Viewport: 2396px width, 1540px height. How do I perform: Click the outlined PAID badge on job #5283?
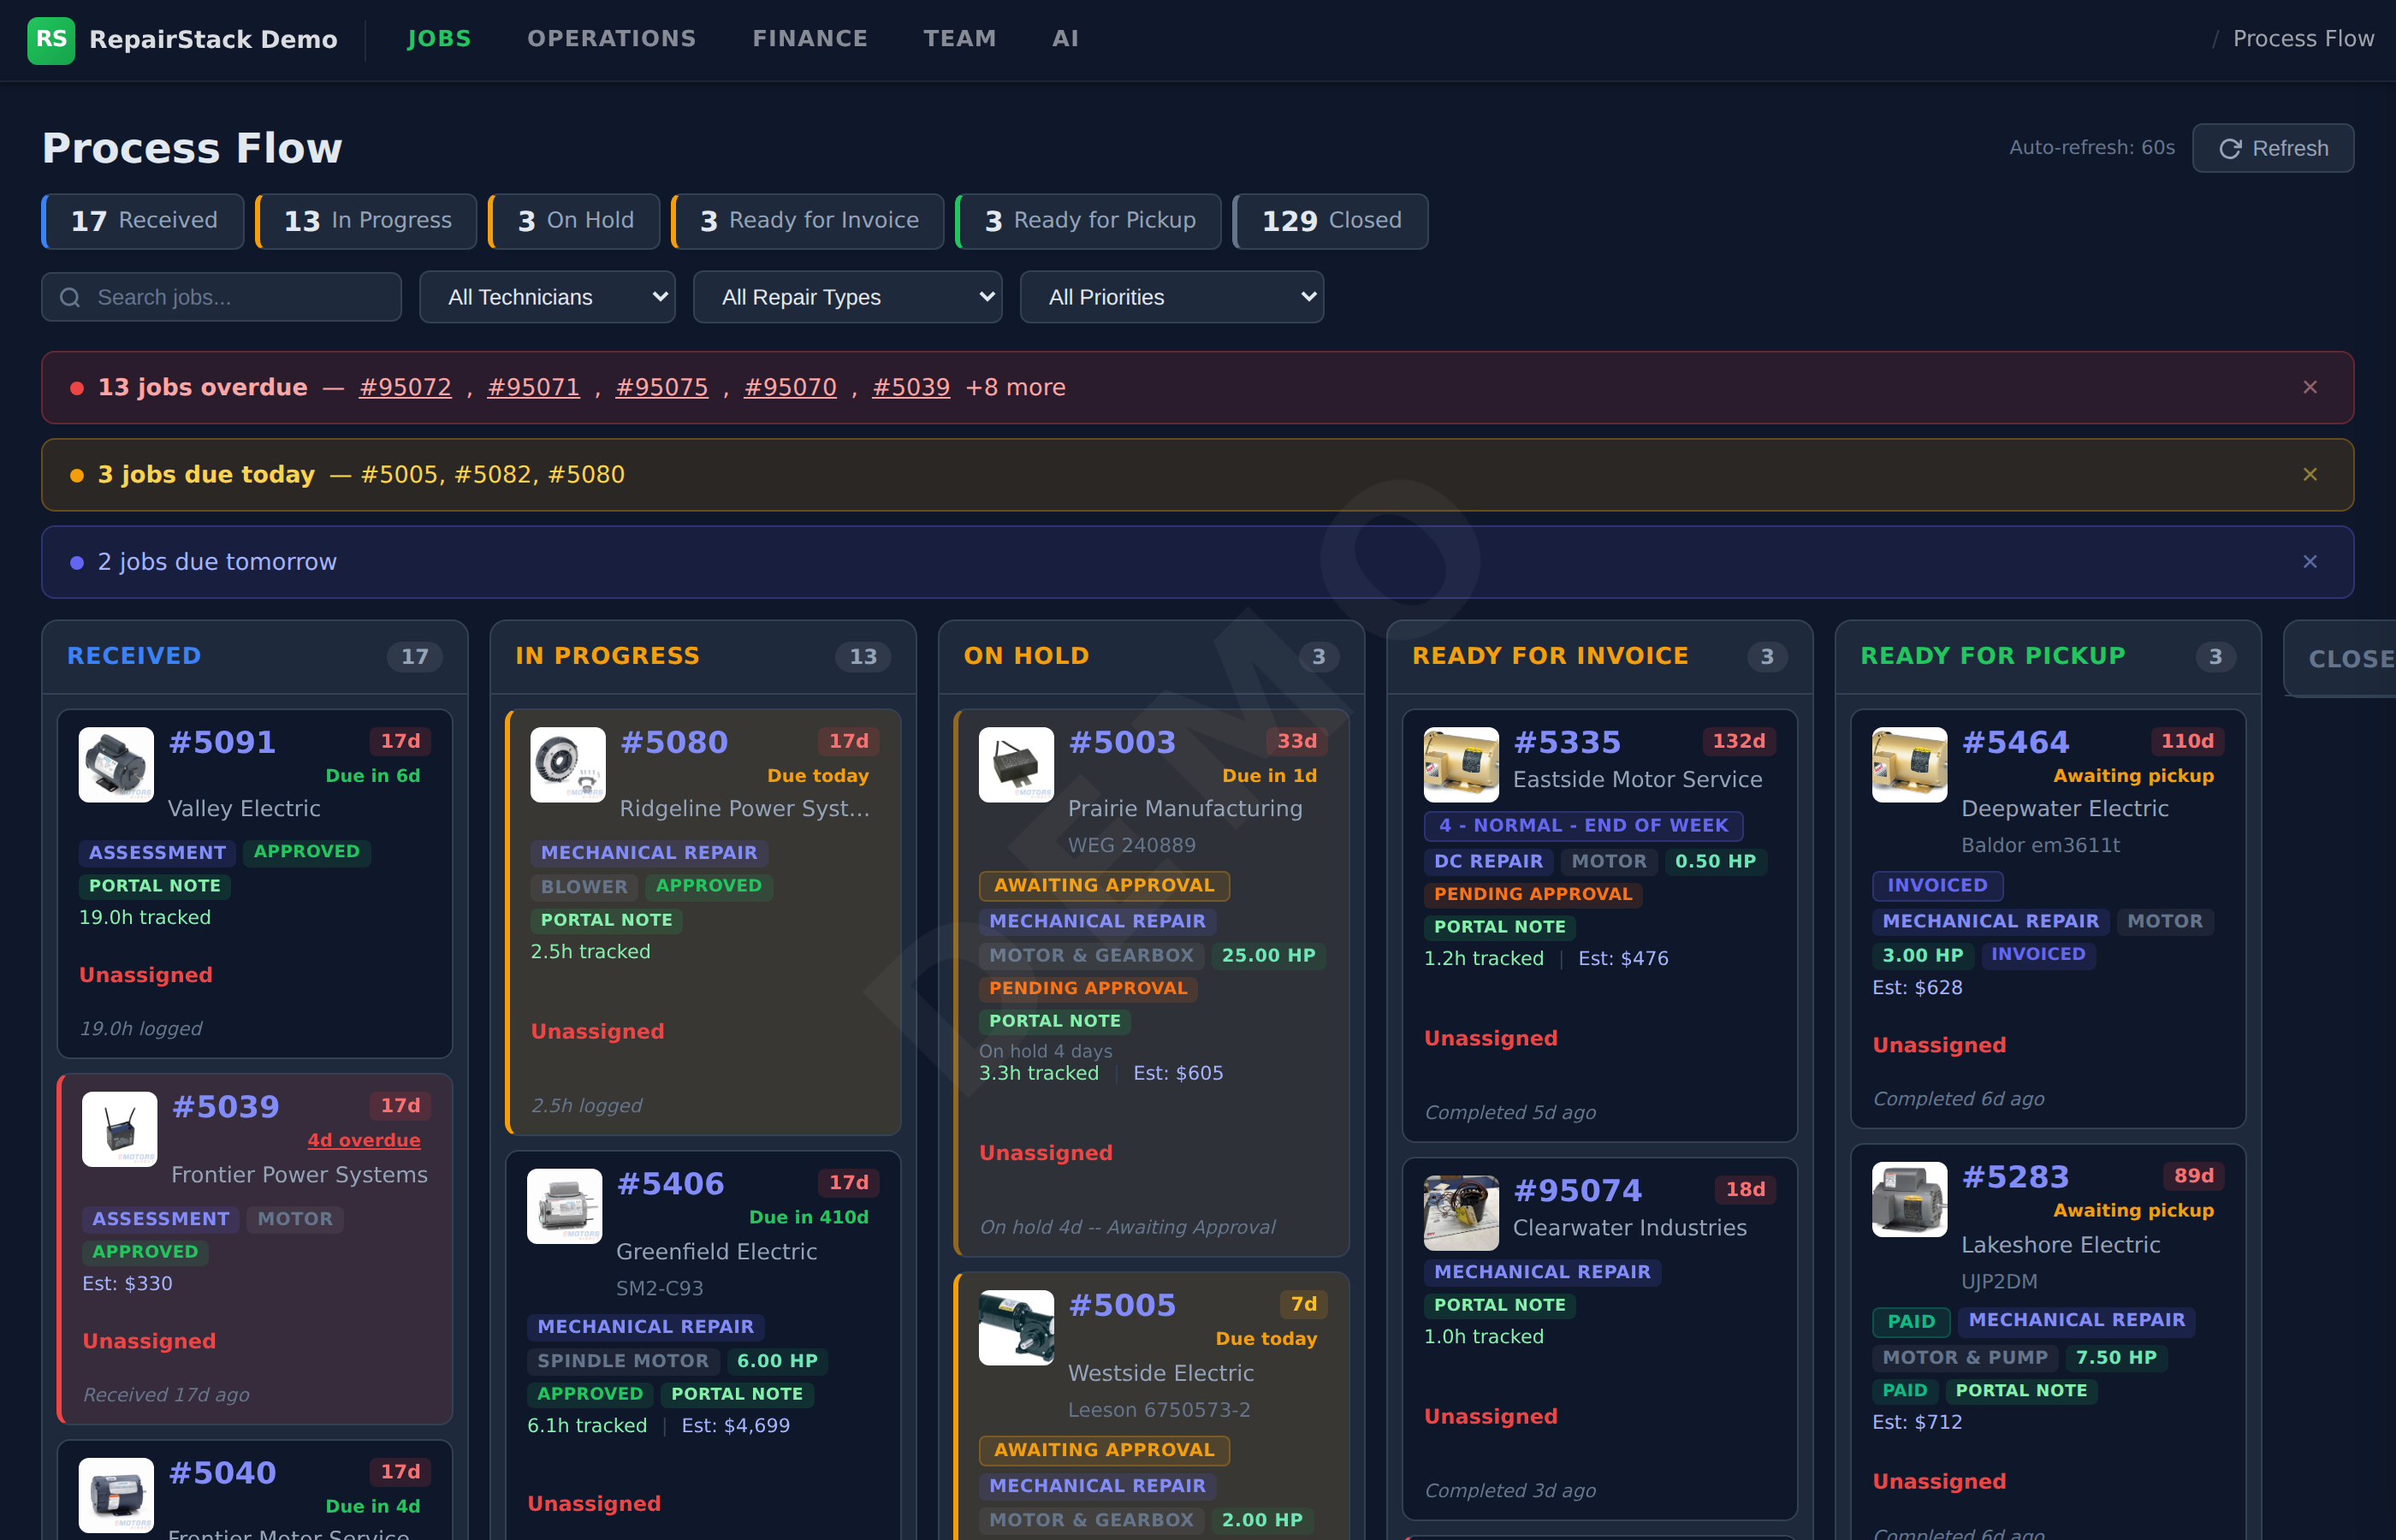(x=1911, y=1322)
